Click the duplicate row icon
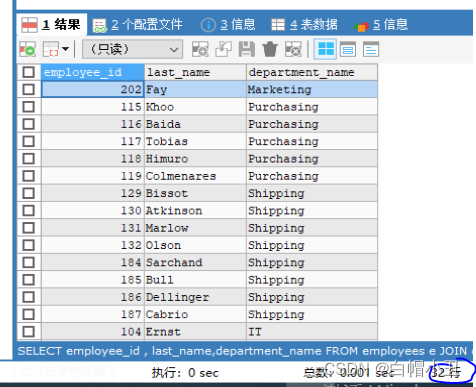 223,49
